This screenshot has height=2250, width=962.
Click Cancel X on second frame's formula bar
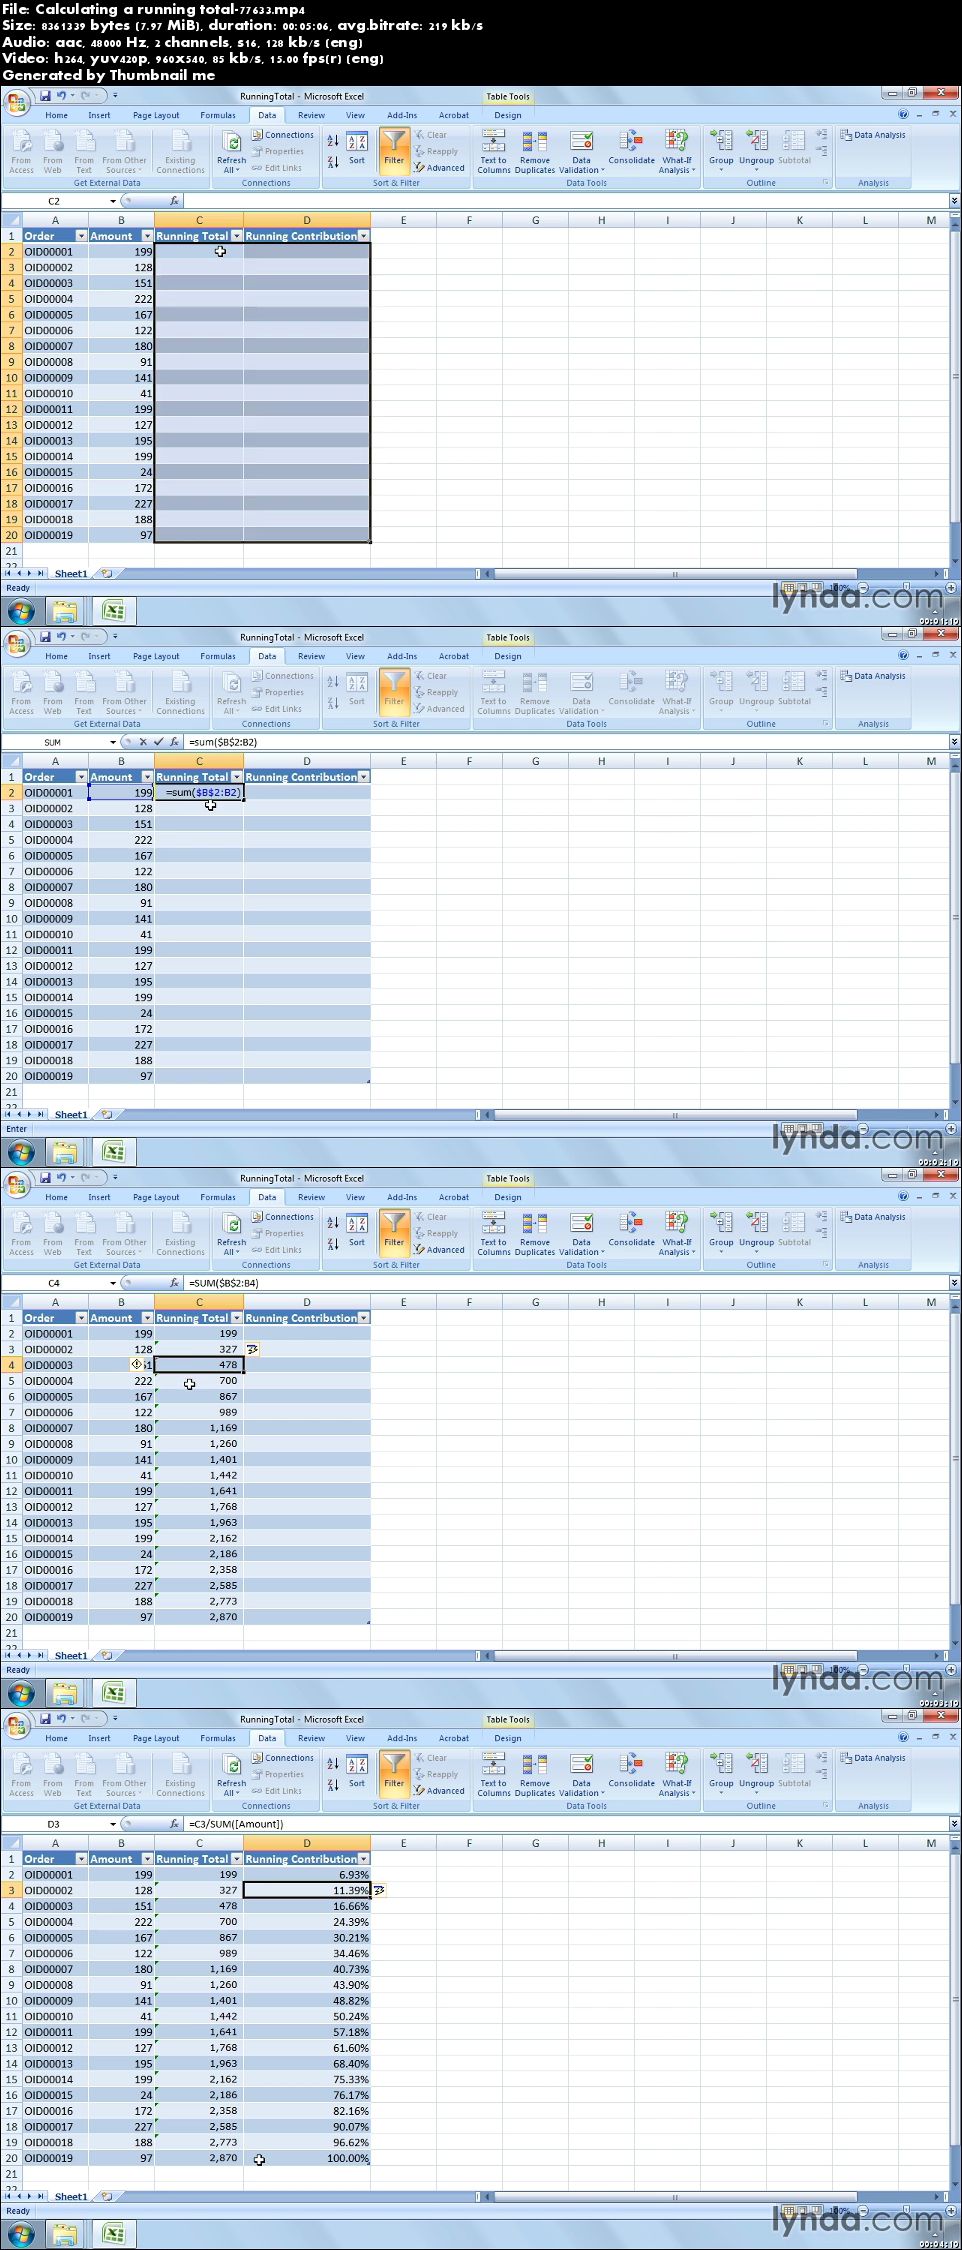click(143, 742)
